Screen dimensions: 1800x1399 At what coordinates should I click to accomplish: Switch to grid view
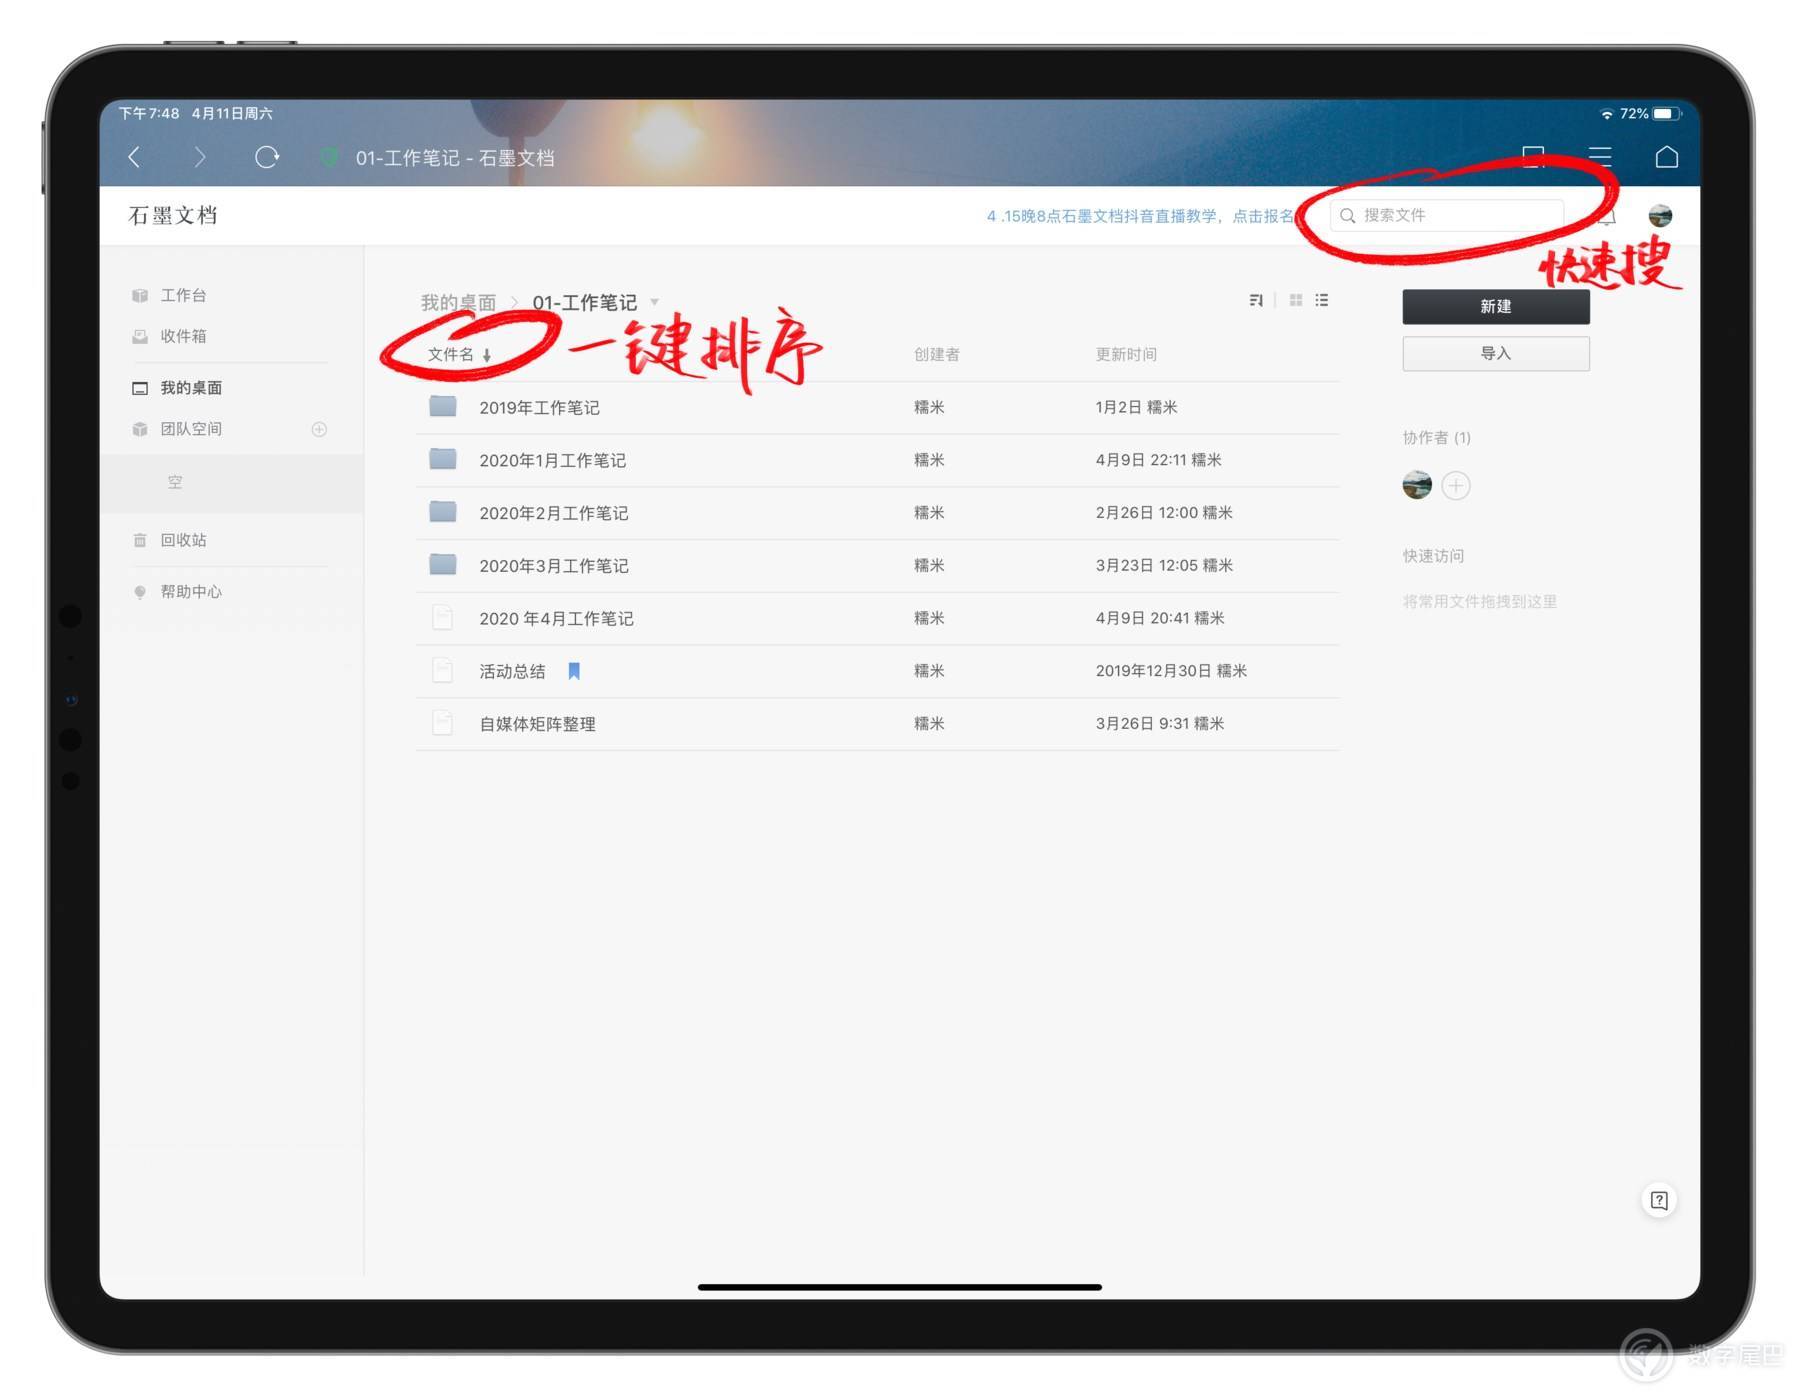1296,300
